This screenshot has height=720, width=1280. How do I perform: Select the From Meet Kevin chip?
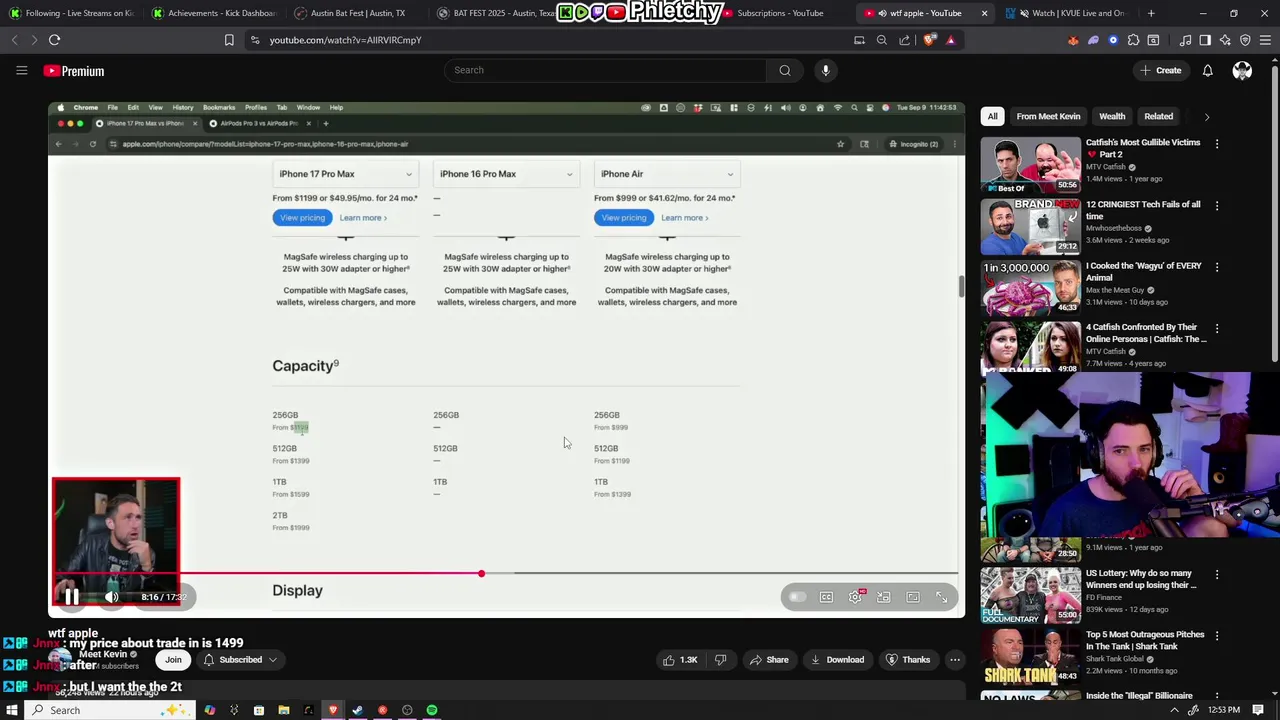[x=1048, y=116]
